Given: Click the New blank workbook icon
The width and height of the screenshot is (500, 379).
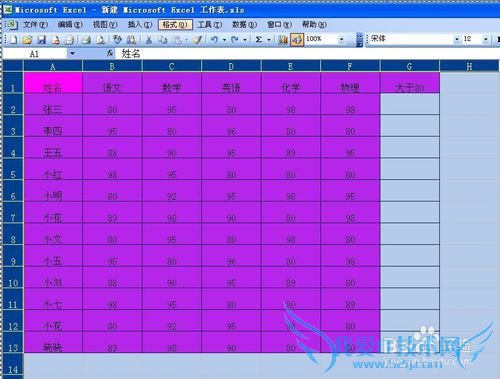Looking at the screenshot, I should pyautogui.click(x=13, y=40).
